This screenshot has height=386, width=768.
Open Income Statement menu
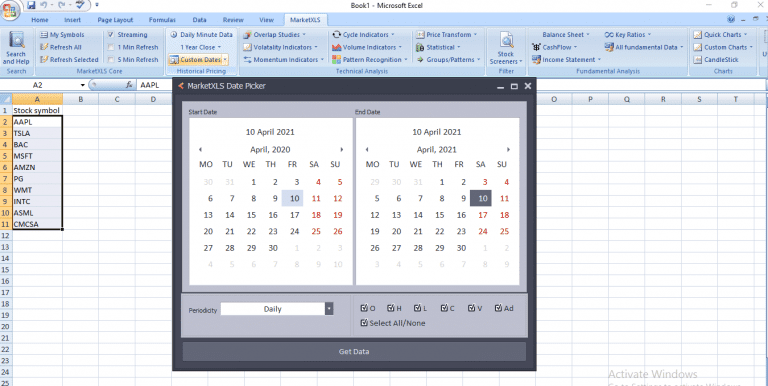click(566, 59)
